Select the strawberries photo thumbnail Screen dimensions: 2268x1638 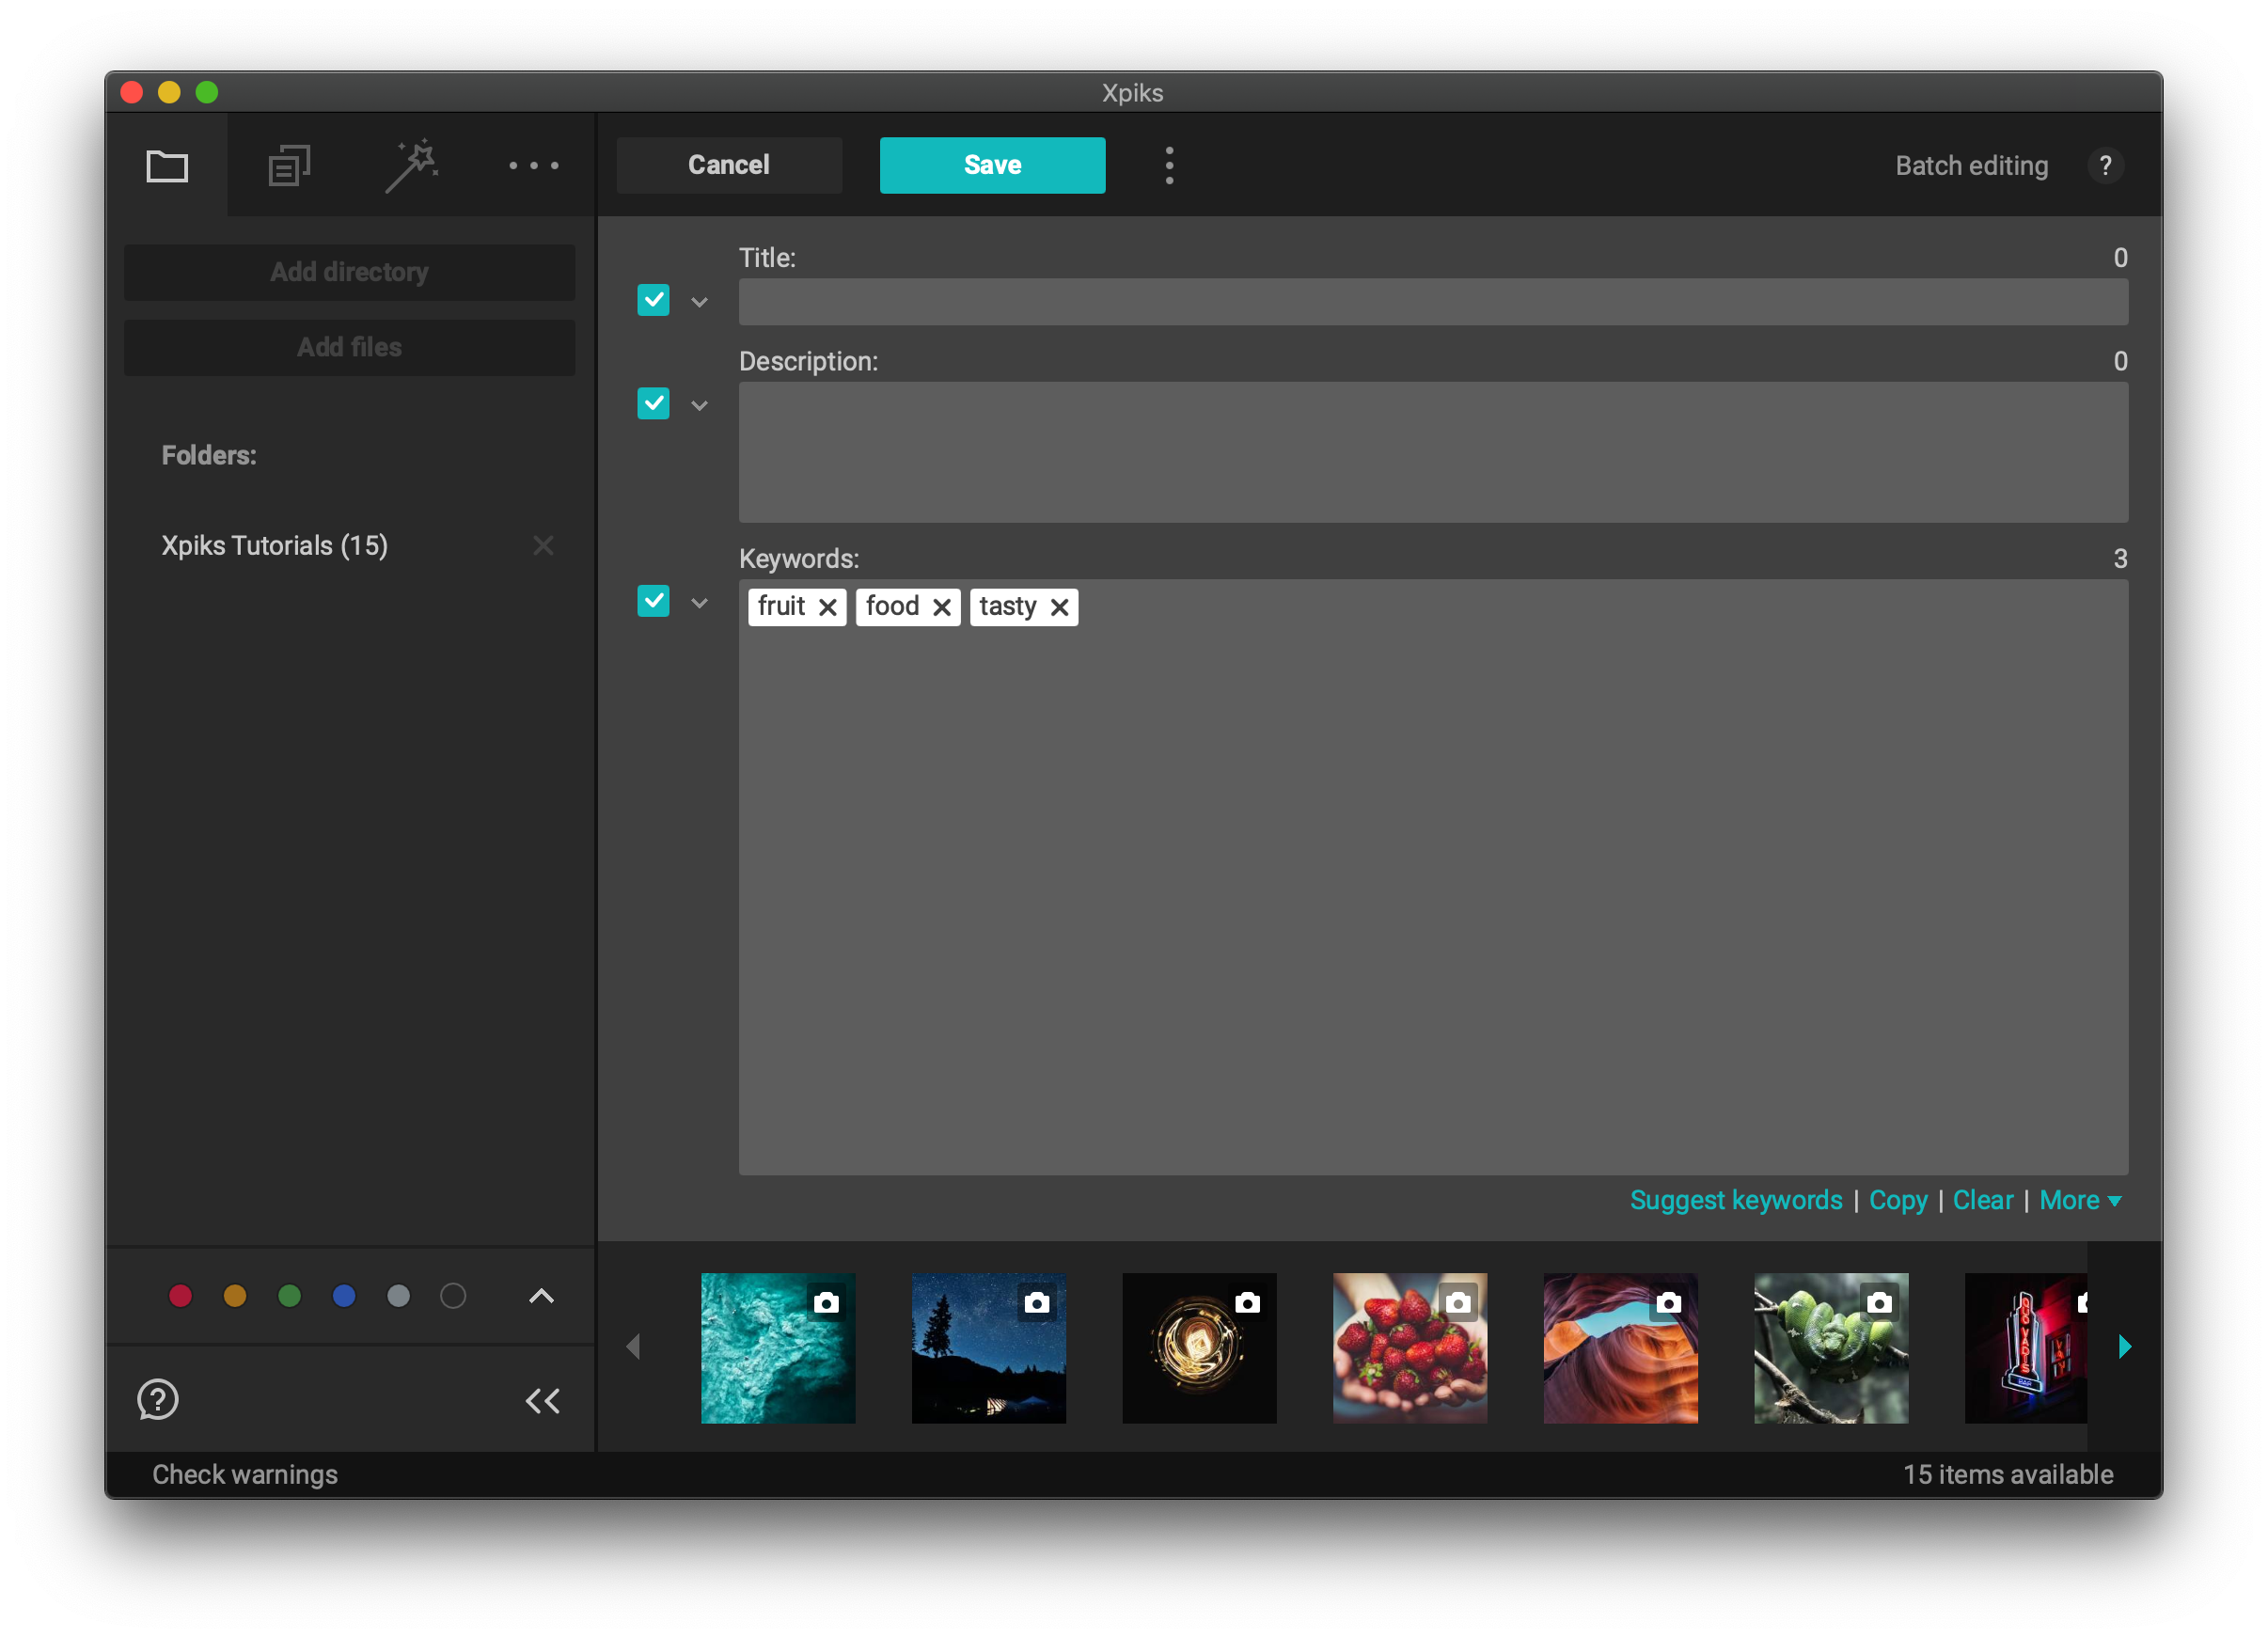point(1410,1348)
